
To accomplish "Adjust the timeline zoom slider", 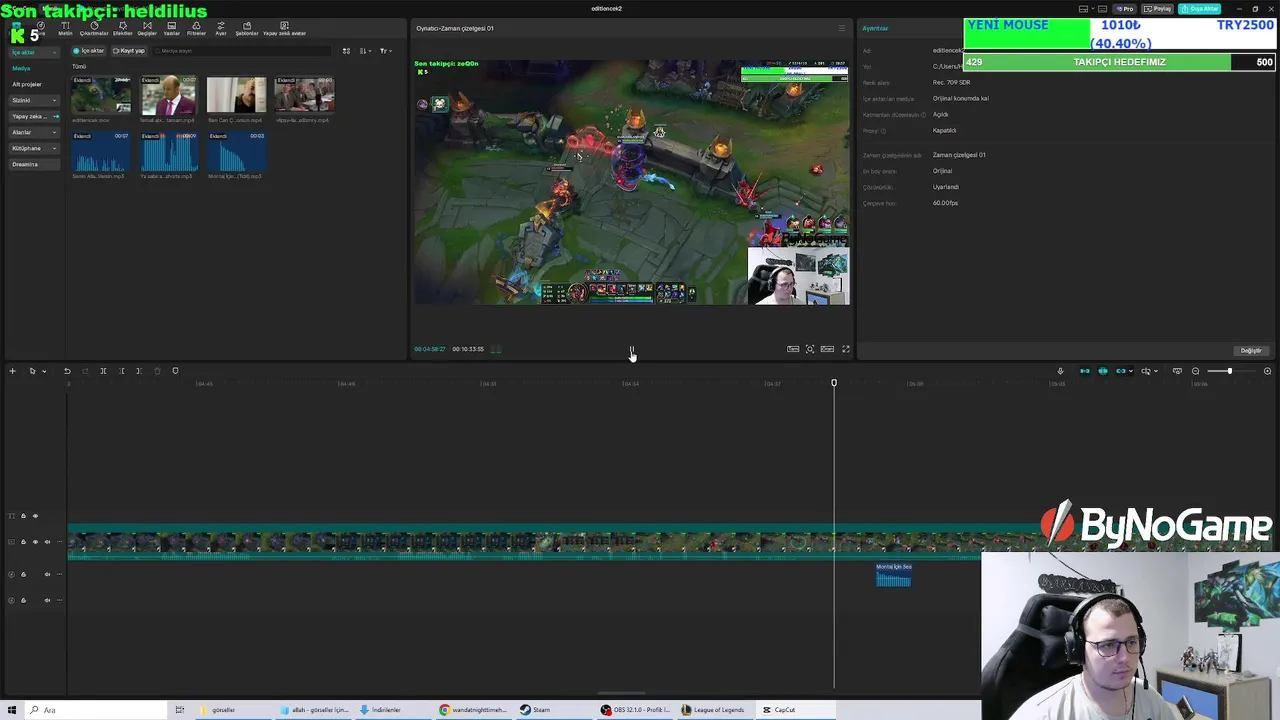I will point(1231,371).
